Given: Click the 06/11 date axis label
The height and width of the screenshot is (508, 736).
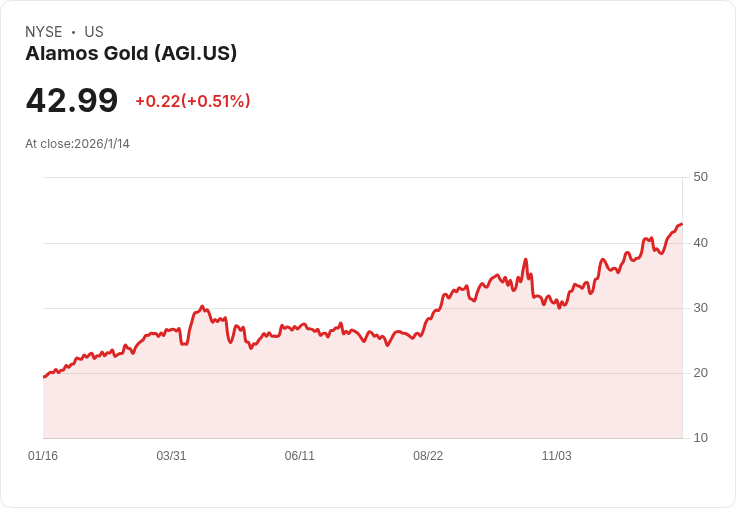Looking at the screenshot, I should (299, 455).
